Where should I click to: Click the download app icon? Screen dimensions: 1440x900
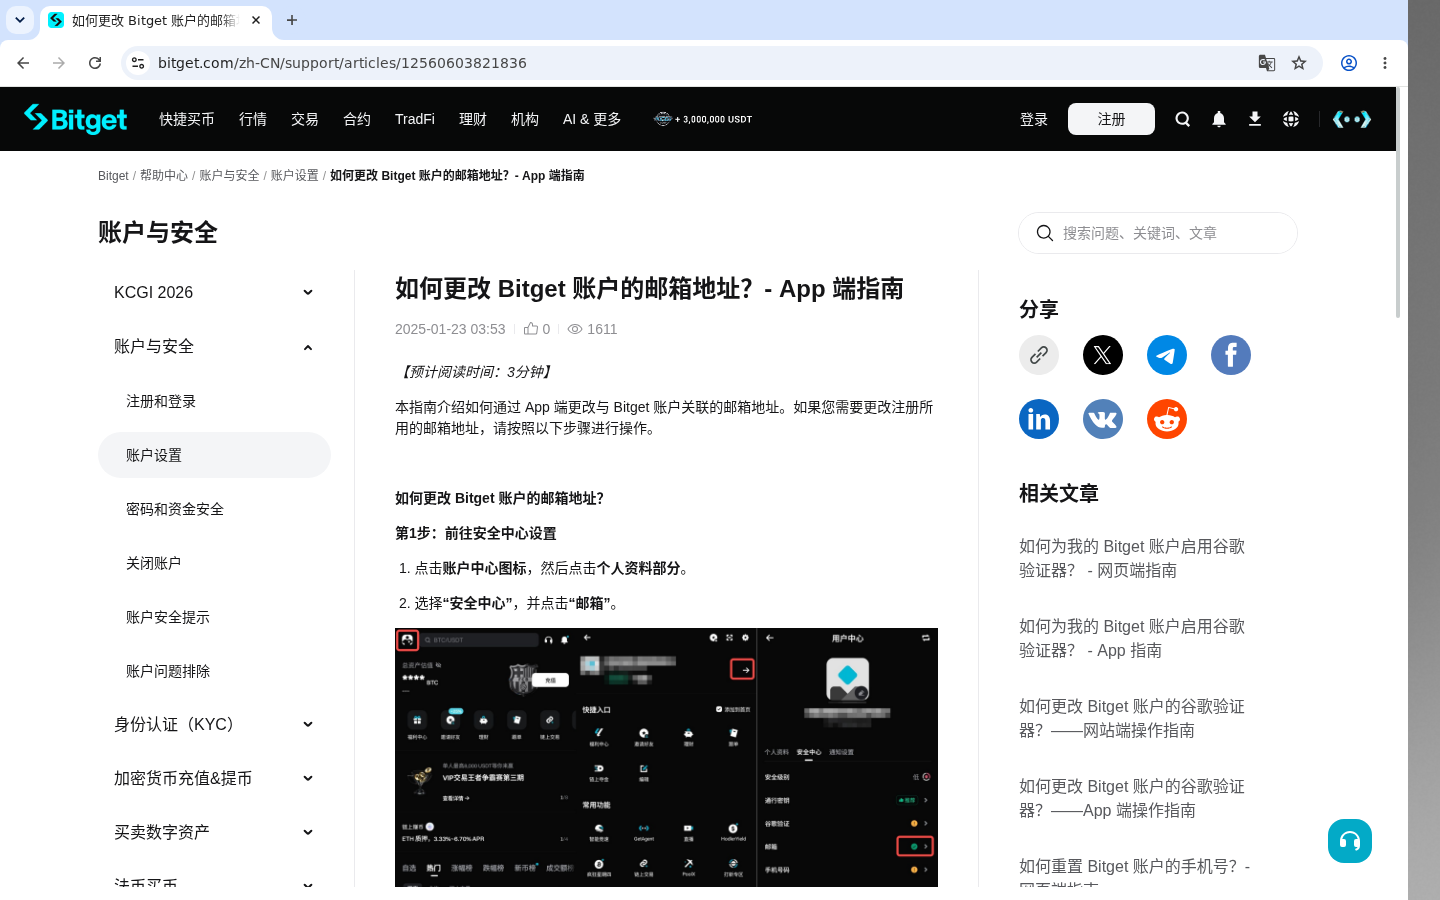pyautogui.click(x=1255, y=119)
